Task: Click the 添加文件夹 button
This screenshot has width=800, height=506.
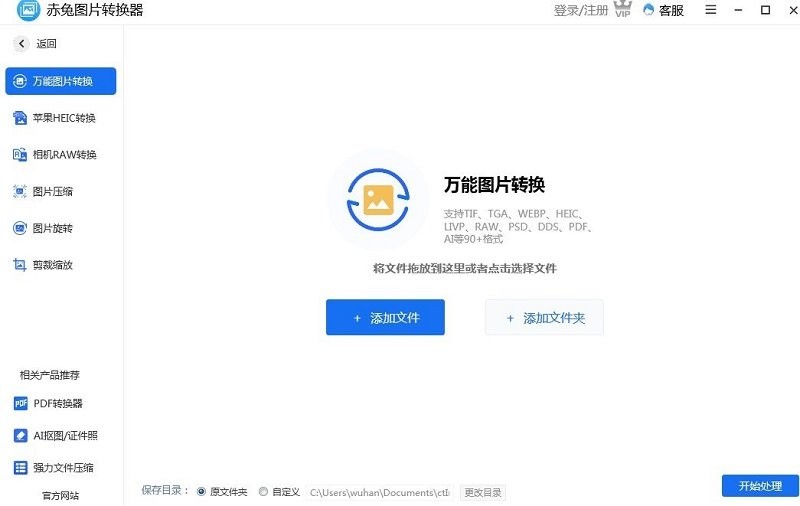Action: 544,317
